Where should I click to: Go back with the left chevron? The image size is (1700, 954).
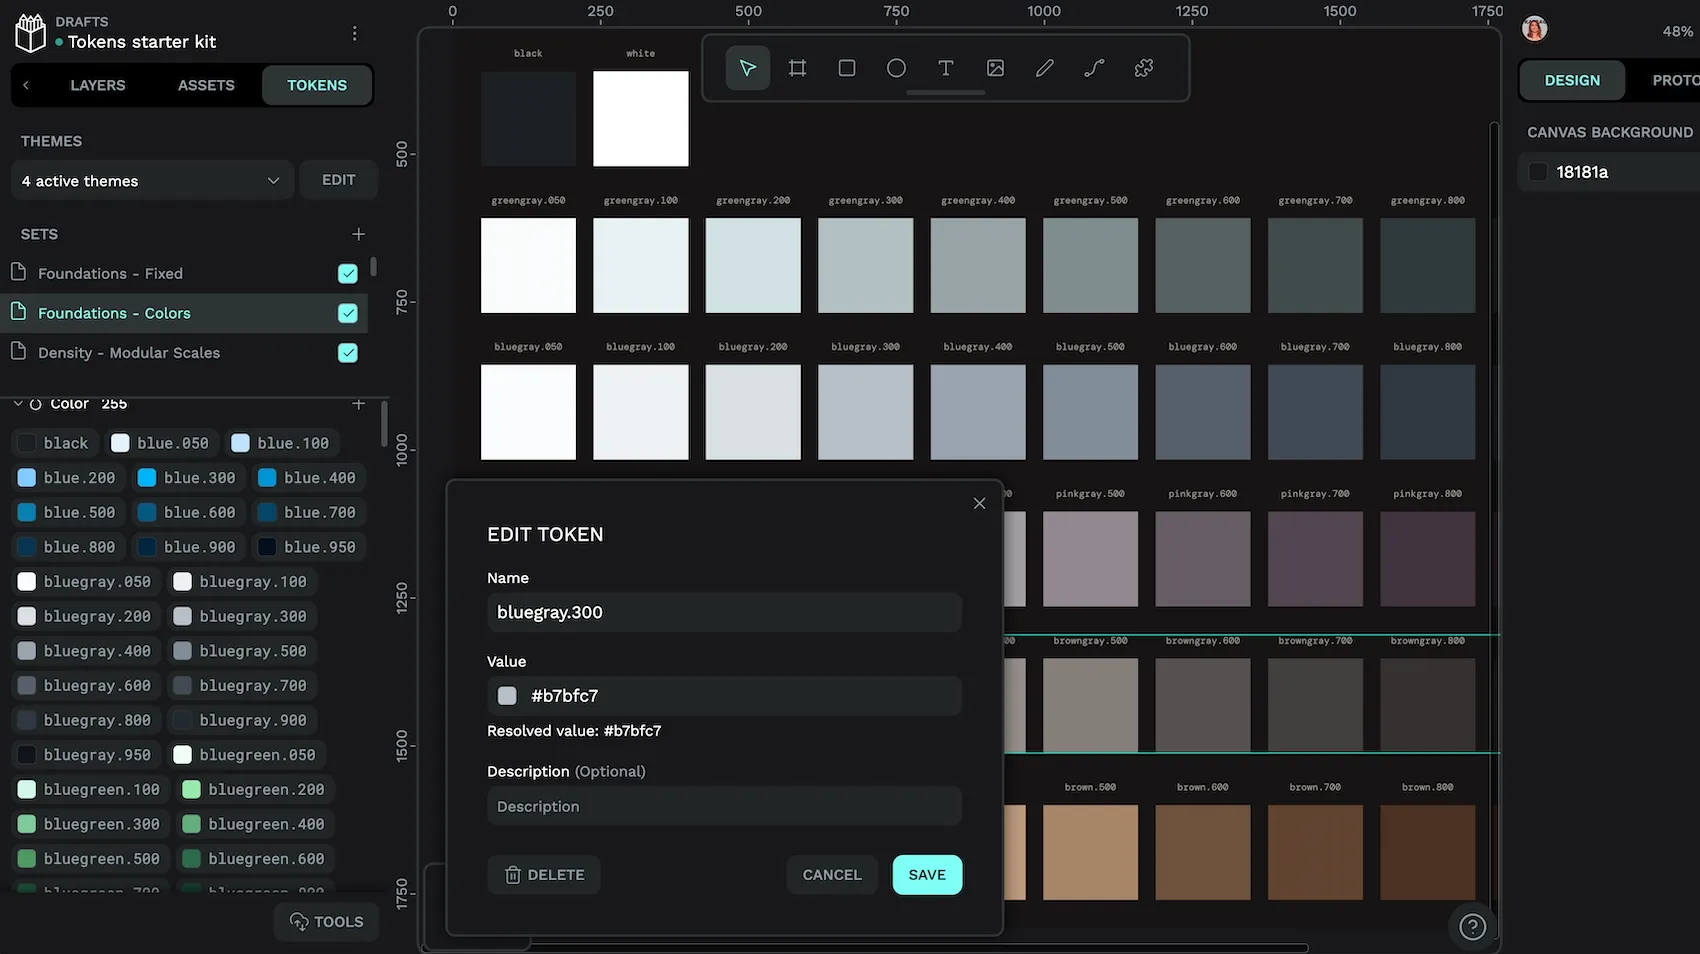(26, 85)
